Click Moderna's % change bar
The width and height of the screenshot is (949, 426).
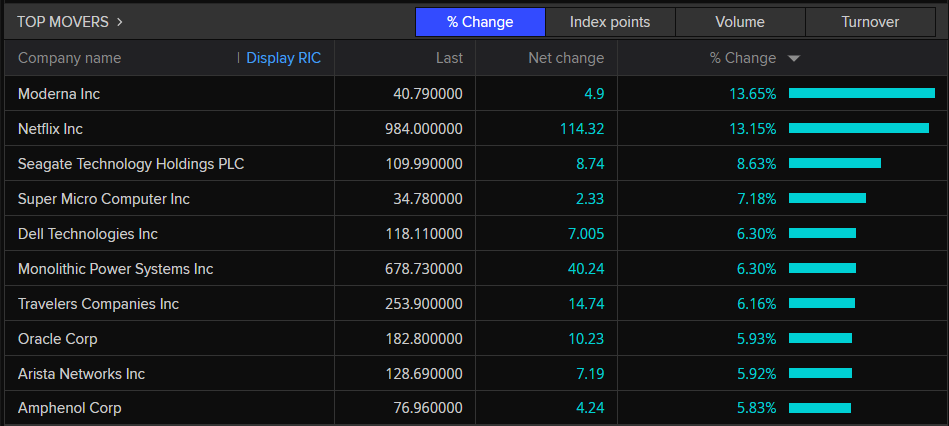pyautogui.click(x=861, y=94)
